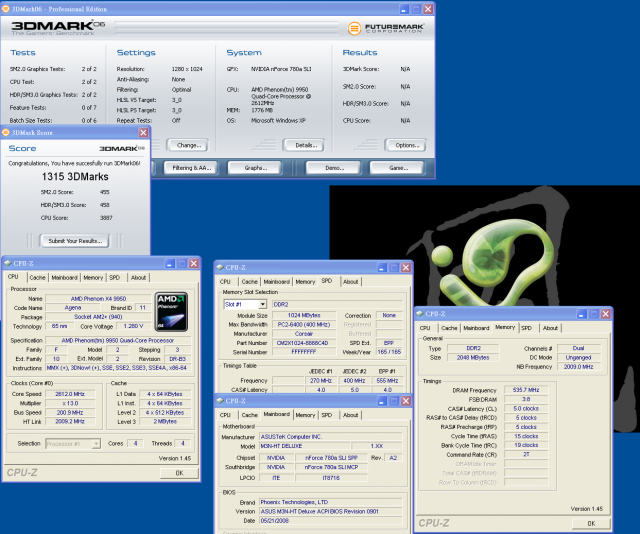Click the CPU-Z icon in the Mainboard window title bar
640x534 pixels.
pos(220,401)
